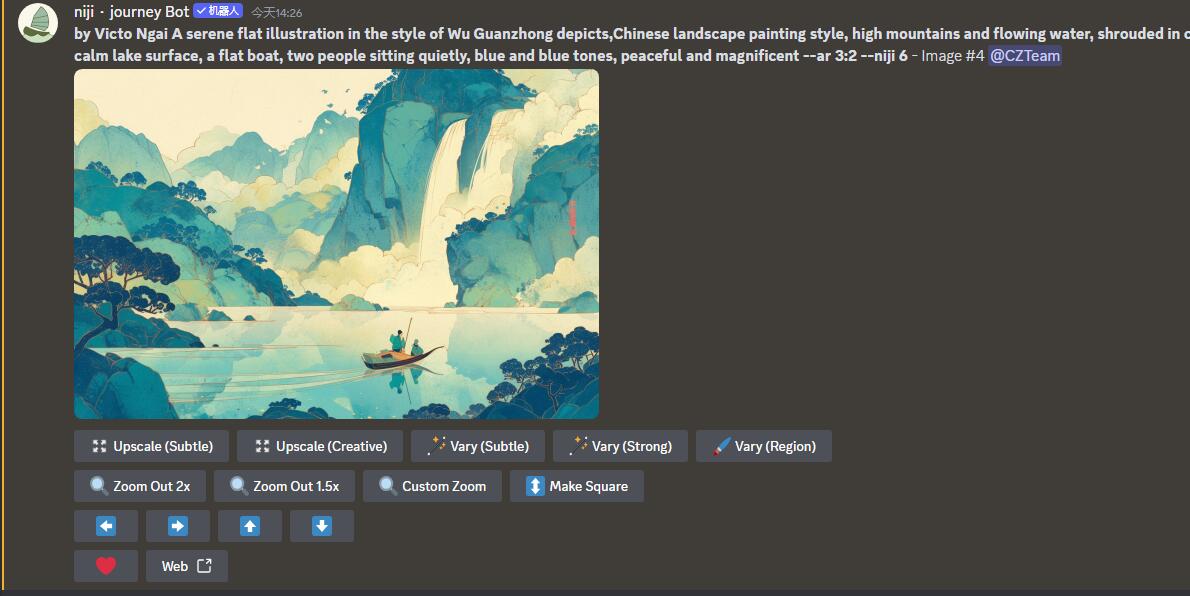Click Zoom Out 1.5x button
Viewport: 1190px width, 596px height.
285,486
